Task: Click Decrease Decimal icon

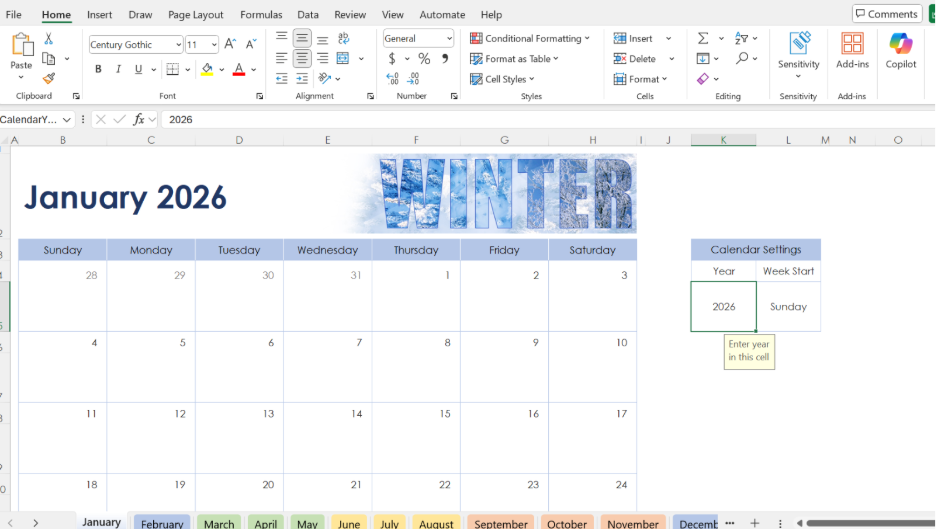Action: point(413,78)
